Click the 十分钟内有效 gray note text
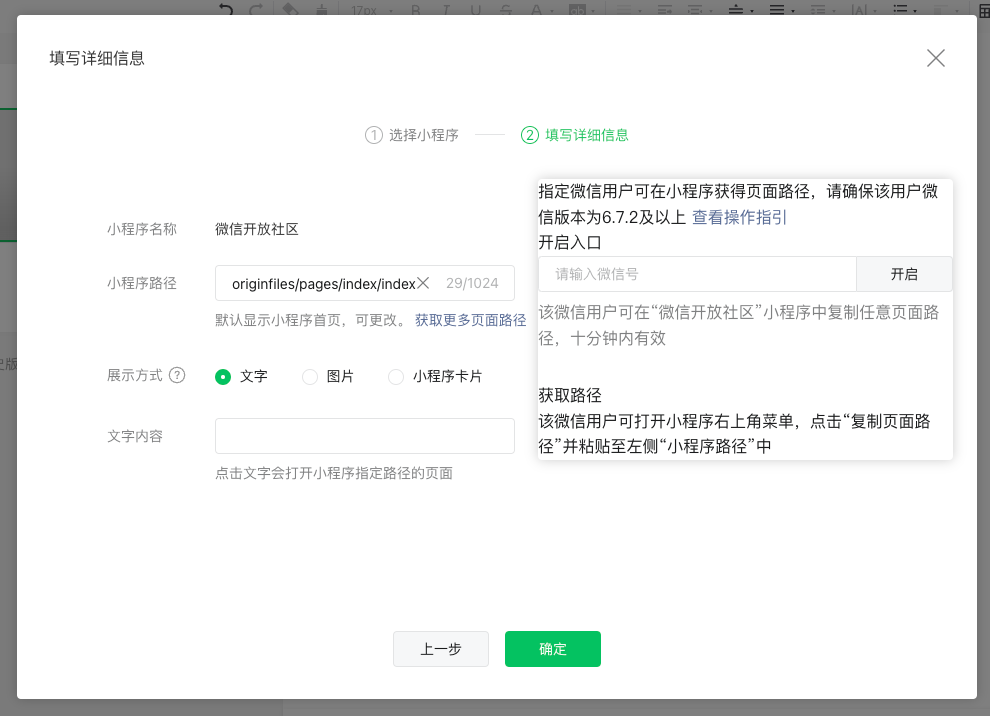 click(618, 338)
